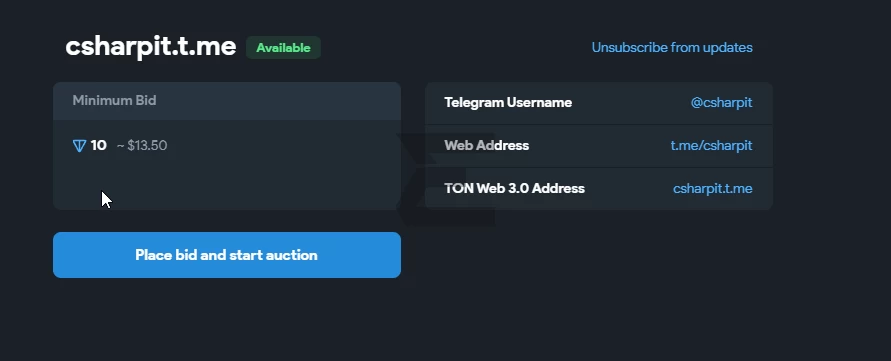Unsubscribe from updates for this username
Image resolution: width=891 pixels, height=361 pixels.
672,48
